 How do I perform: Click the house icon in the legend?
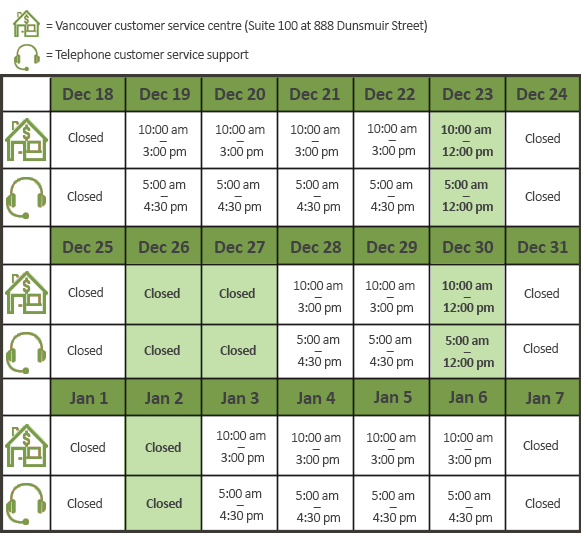26,24
